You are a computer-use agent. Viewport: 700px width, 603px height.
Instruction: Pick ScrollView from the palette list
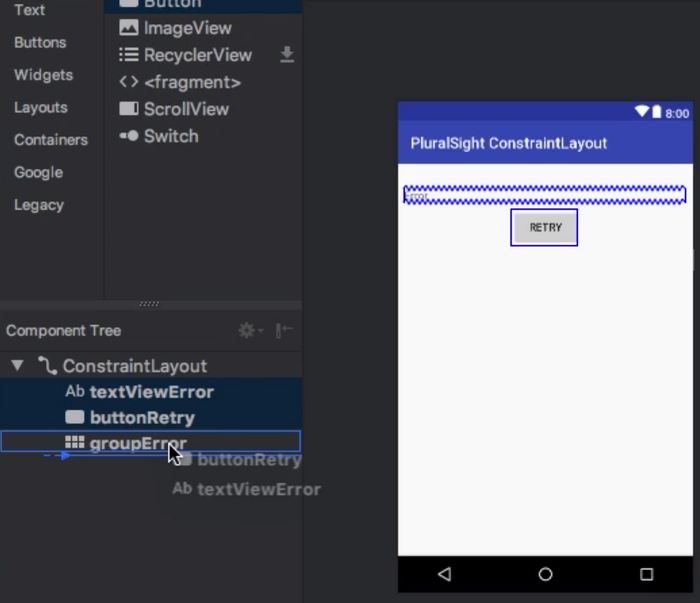(185, 109)
